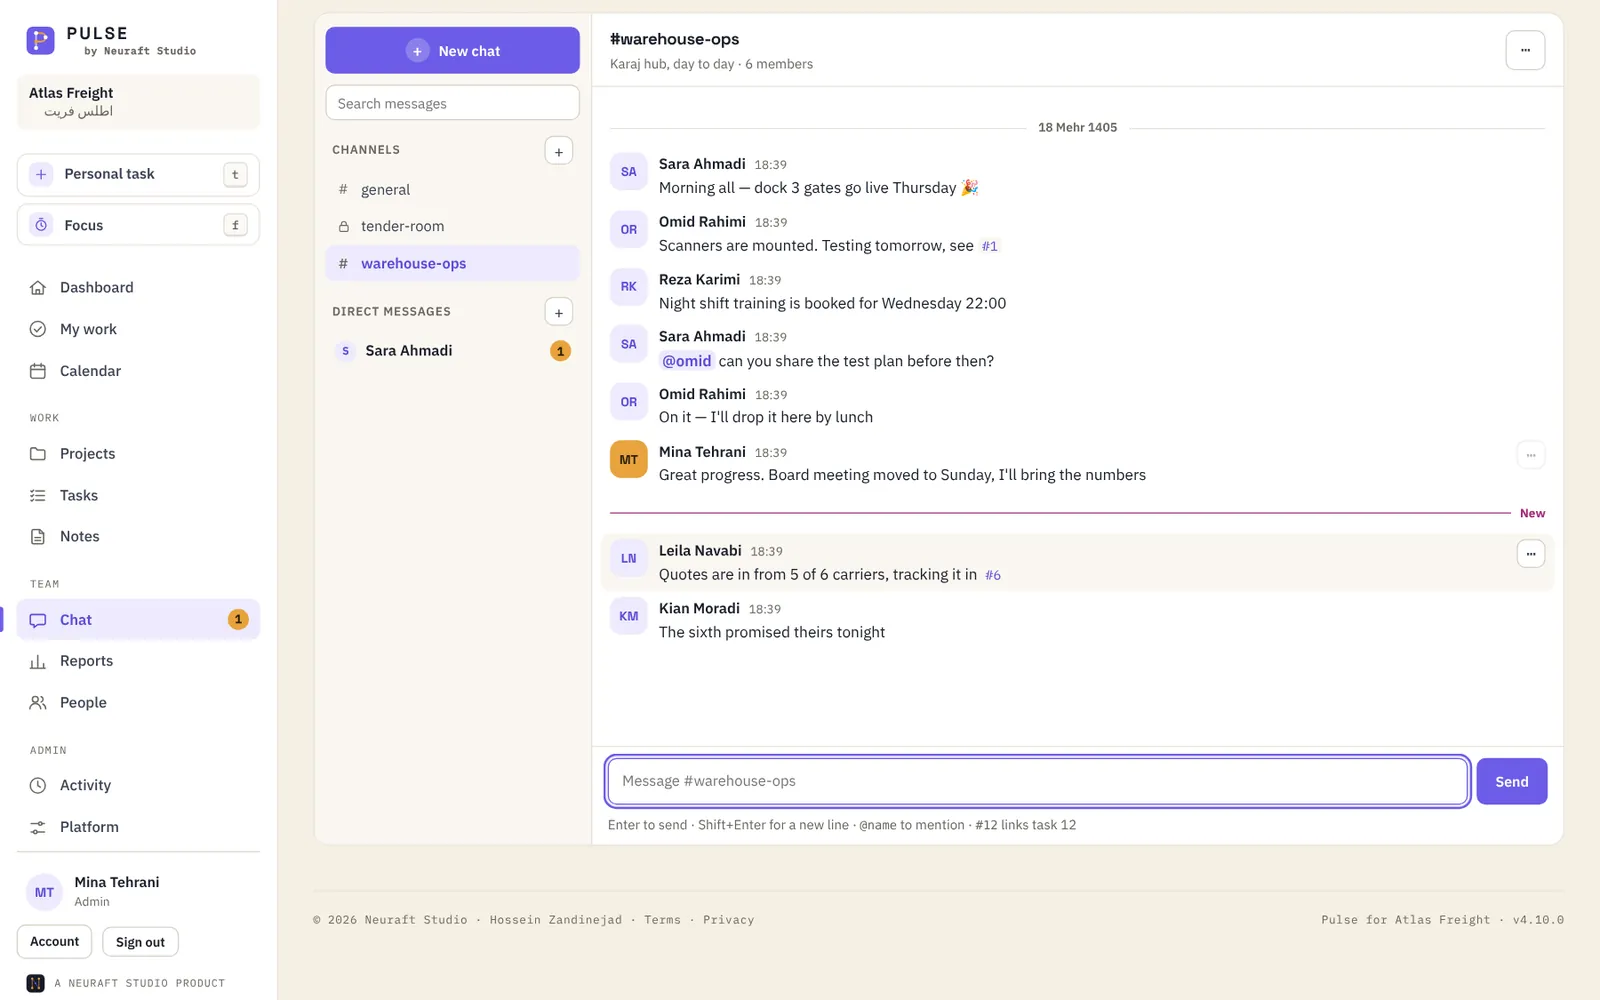Click the Neuraft Studio footer link

[416, 920]
